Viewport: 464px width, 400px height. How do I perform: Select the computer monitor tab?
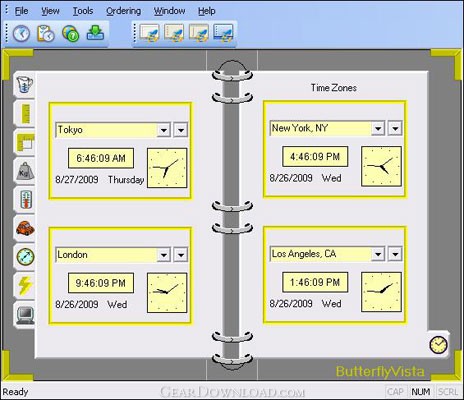pyautogui.click(x=25, y=315)
